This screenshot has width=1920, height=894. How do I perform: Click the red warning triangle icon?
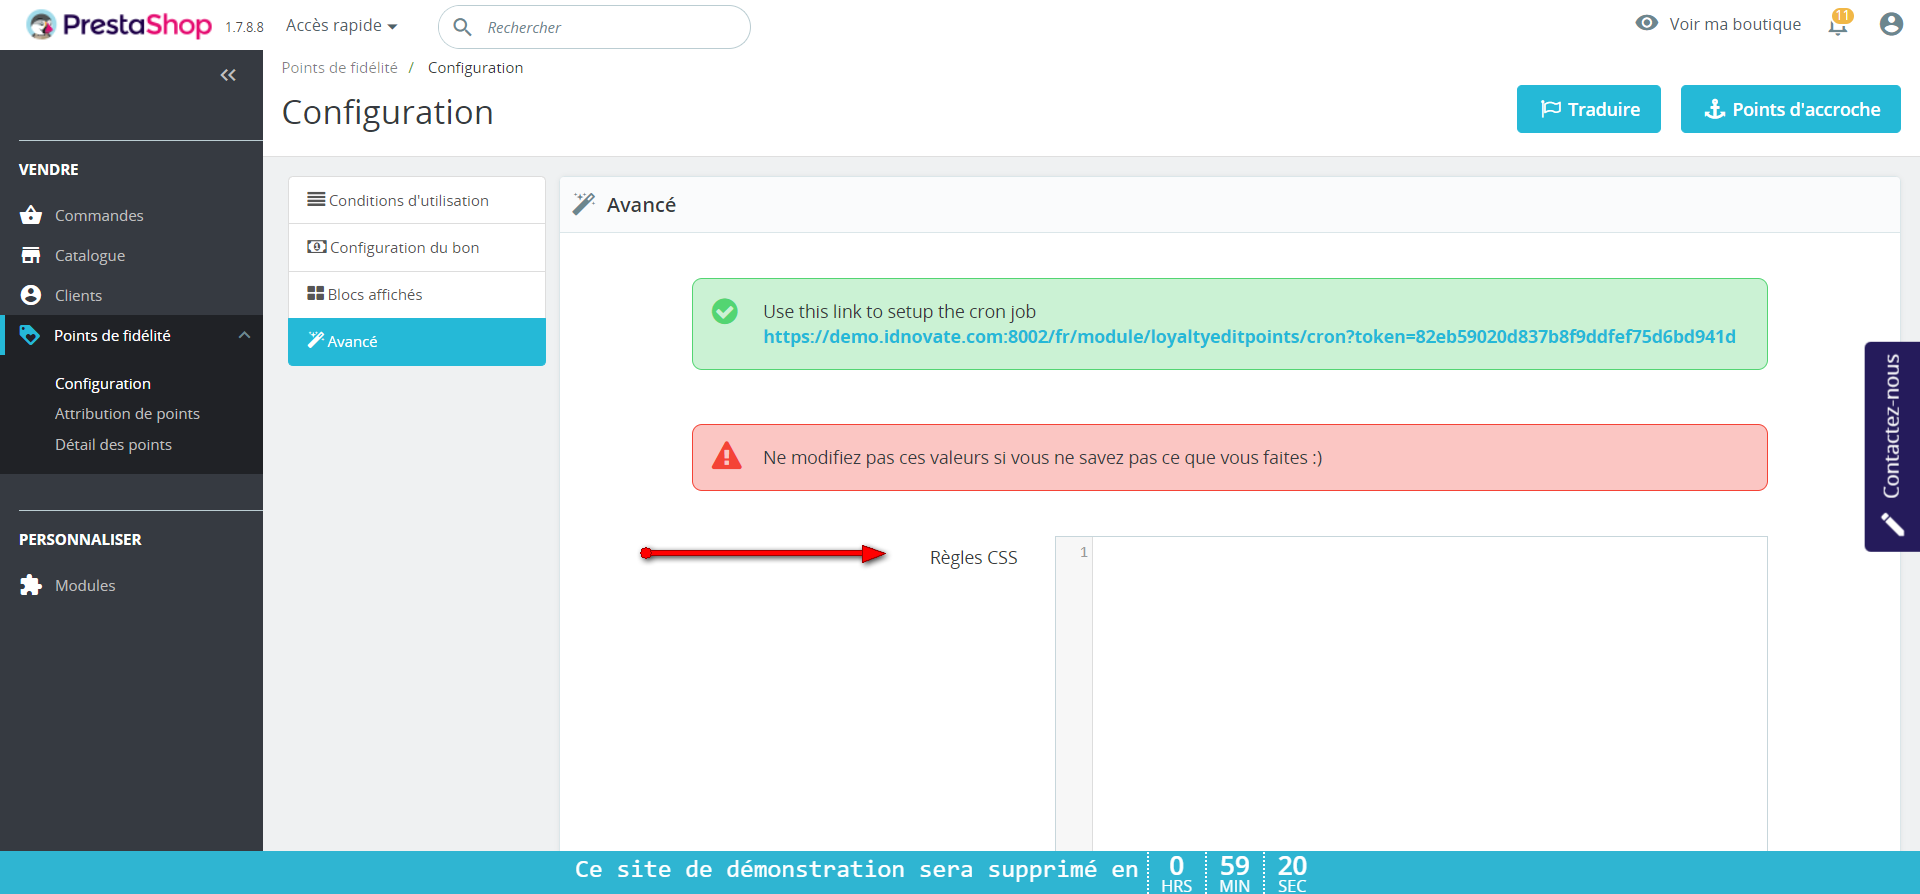point(726,456)
